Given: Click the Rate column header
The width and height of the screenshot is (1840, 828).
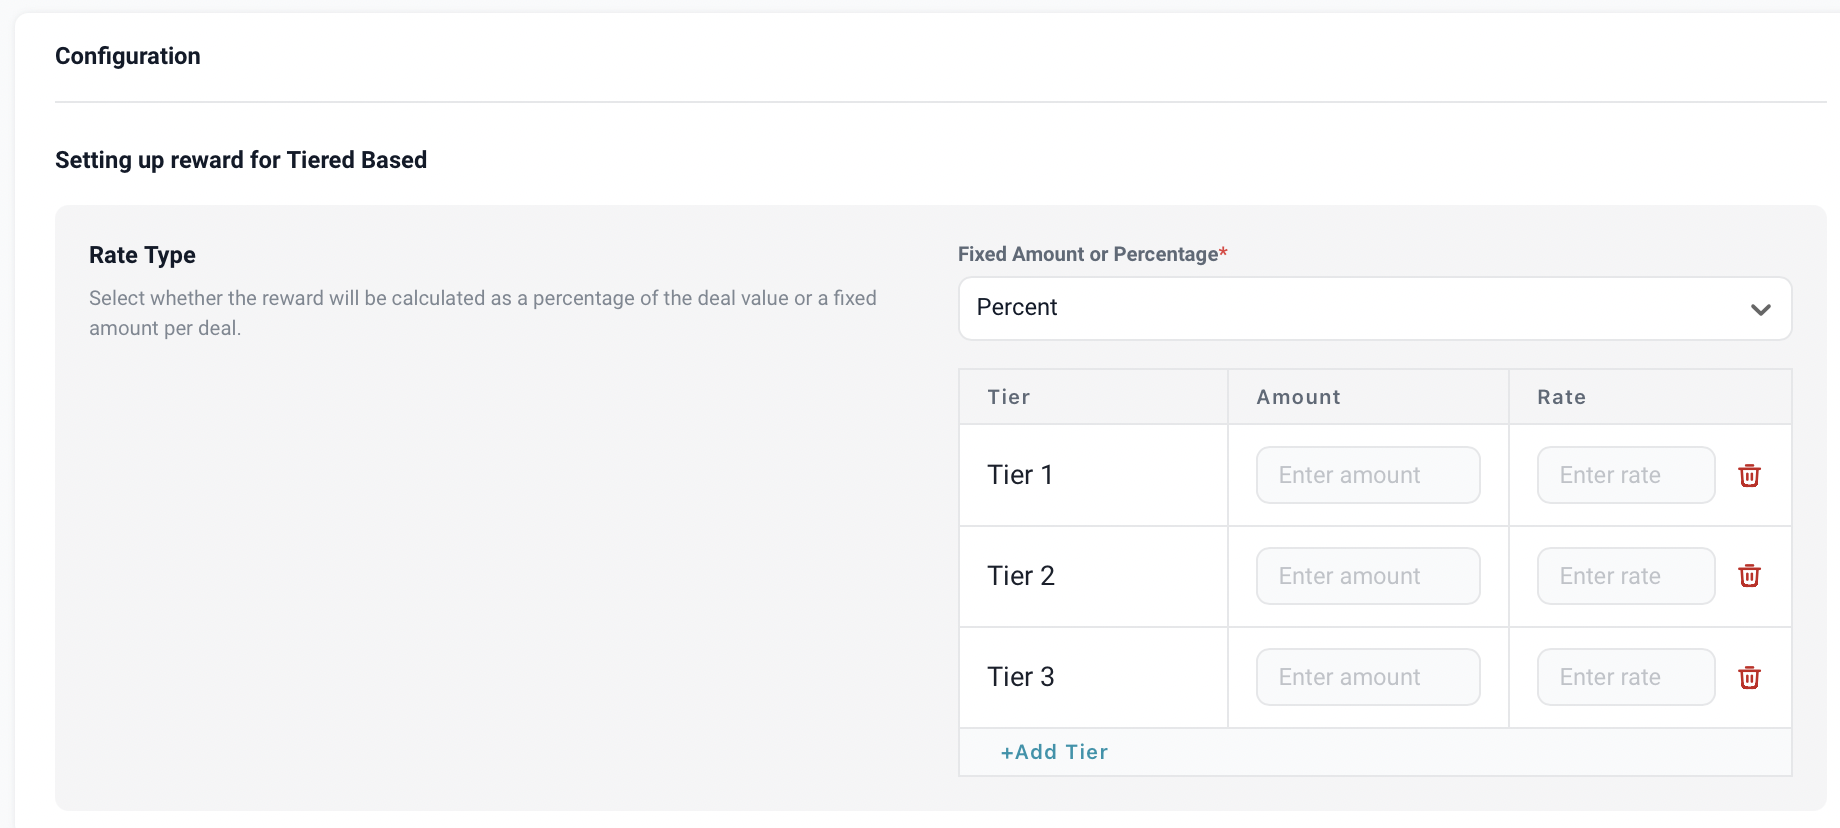Looking at the screenshot, I should (x=1561, y=397).
